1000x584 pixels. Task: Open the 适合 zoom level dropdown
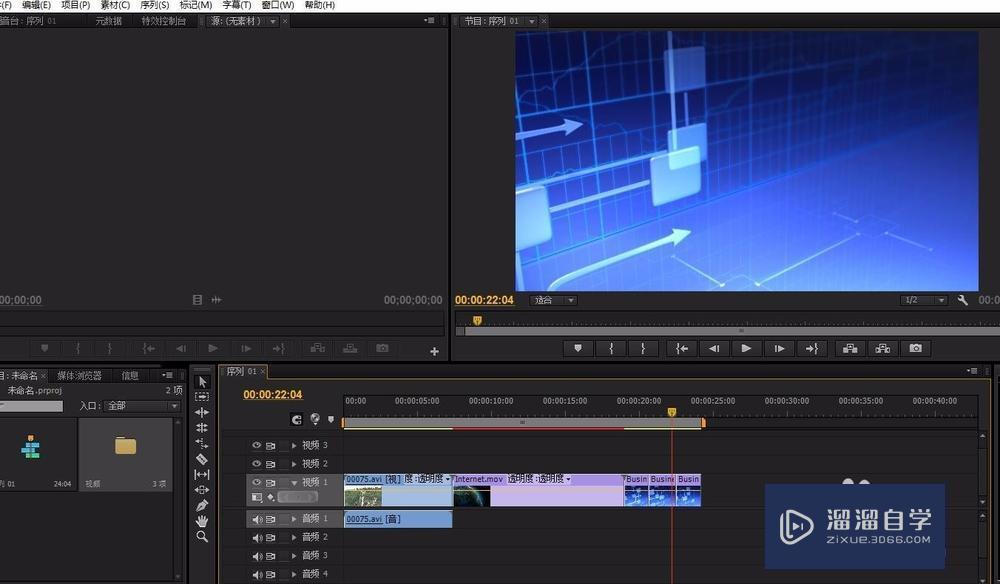coord(554,300)
